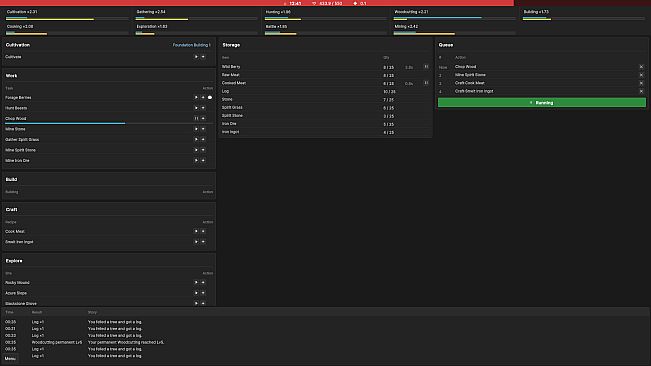
Task: Play the Forage Berries task
Action: (x=196, y=98)
